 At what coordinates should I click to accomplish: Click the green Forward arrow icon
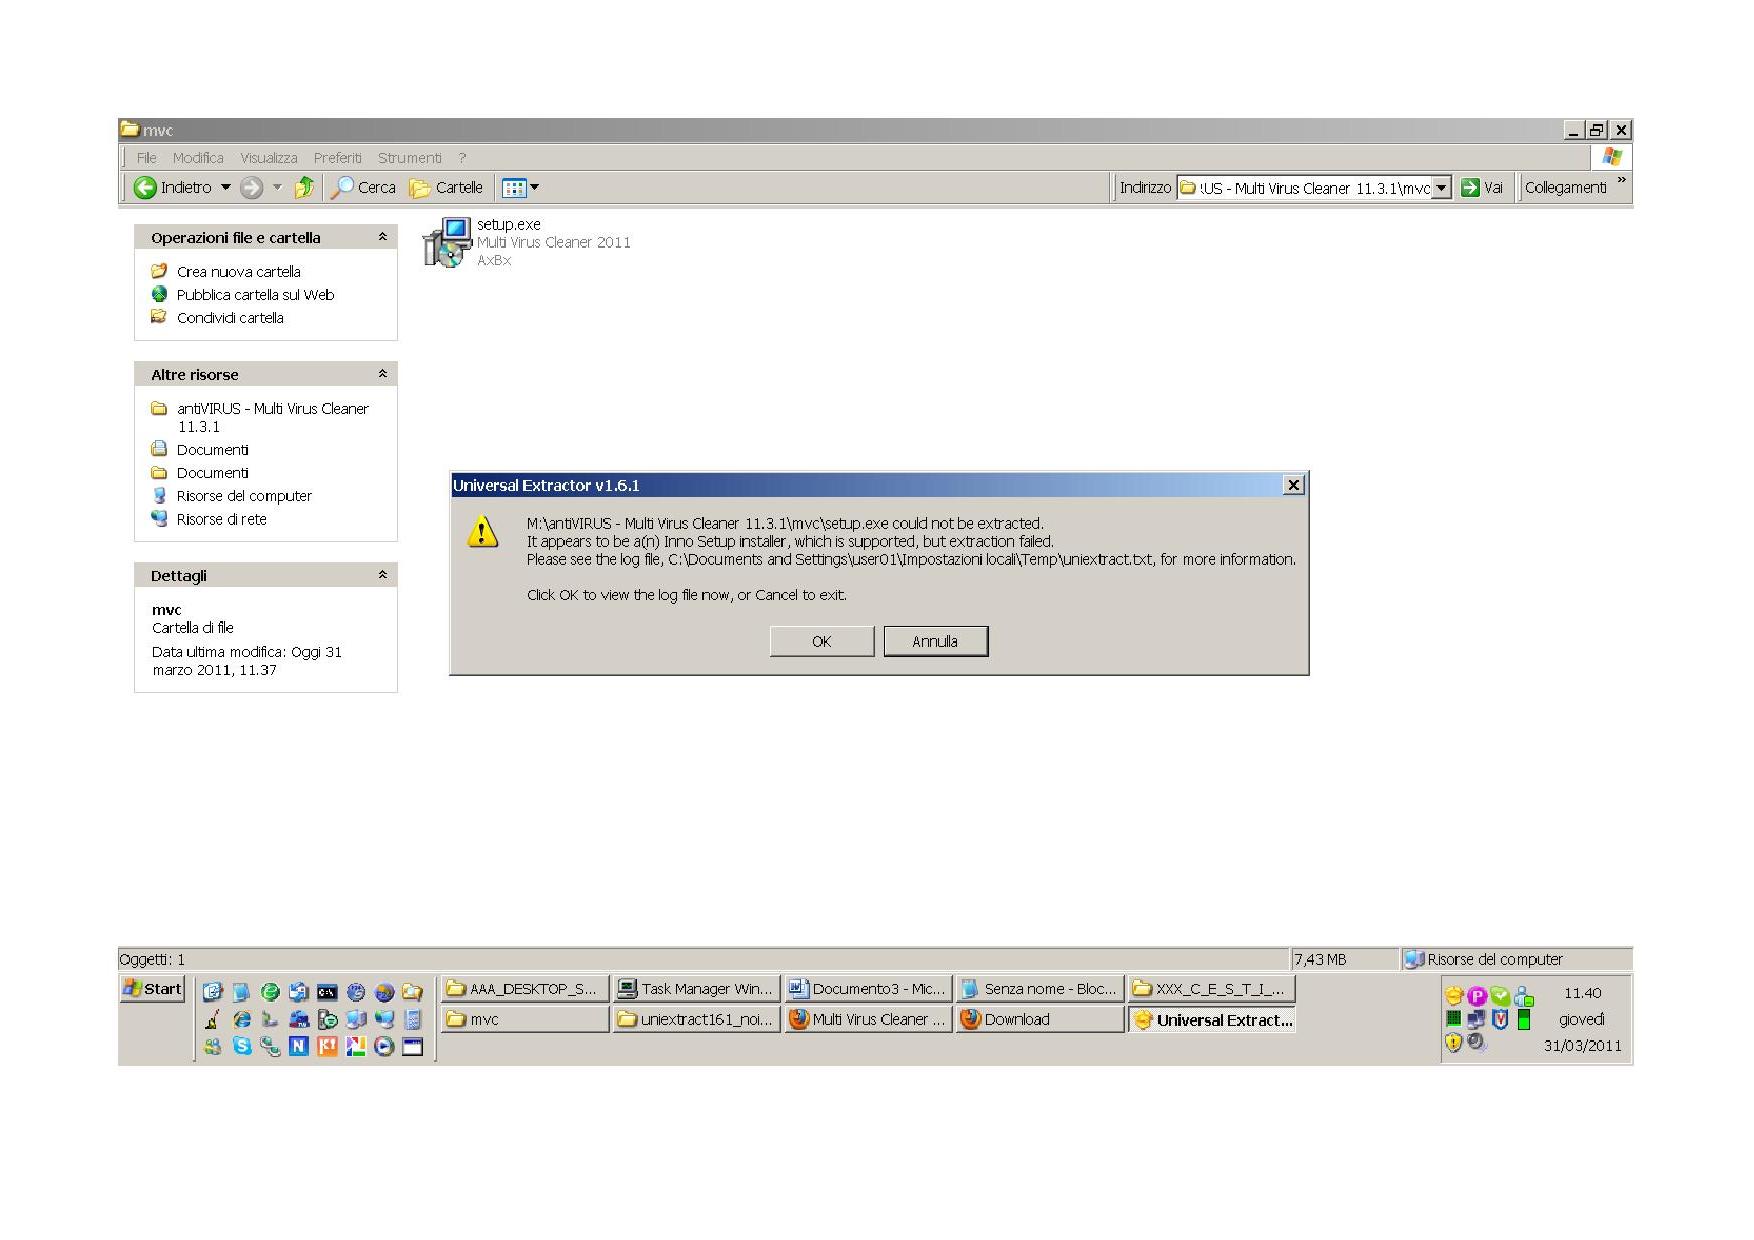click(252, 187)
